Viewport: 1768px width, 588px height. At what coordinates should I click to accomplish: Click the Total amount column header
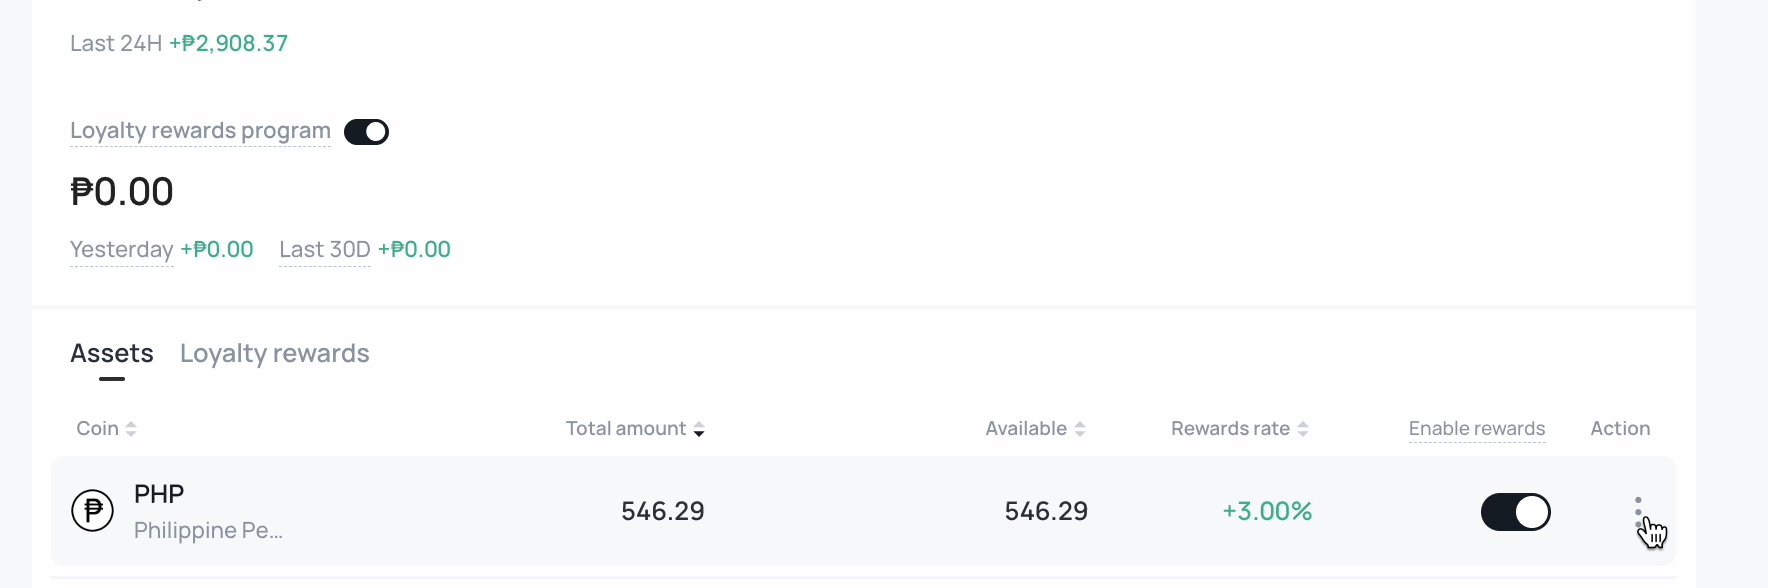coord(626,429)
